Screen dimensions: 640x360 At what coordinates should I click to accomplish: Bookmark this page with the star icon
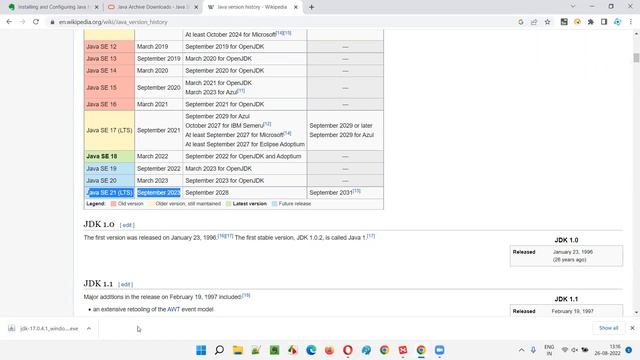(x=547, y=22)
